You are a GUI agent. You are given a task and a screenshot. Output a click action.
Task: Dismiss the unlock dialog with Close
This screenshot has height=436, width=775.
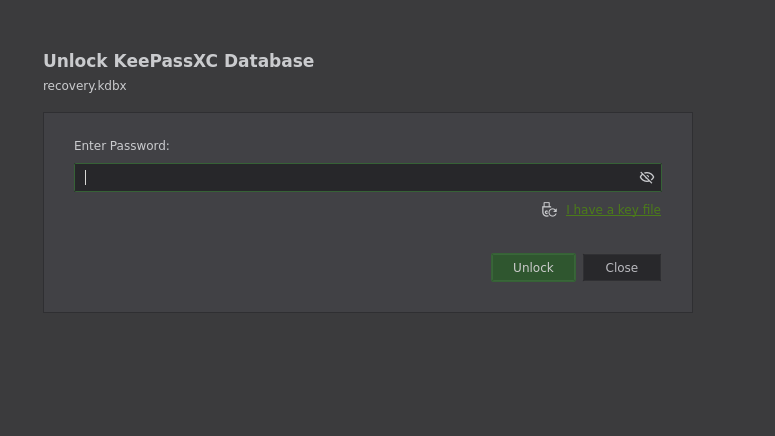click(x=621, y=268)
